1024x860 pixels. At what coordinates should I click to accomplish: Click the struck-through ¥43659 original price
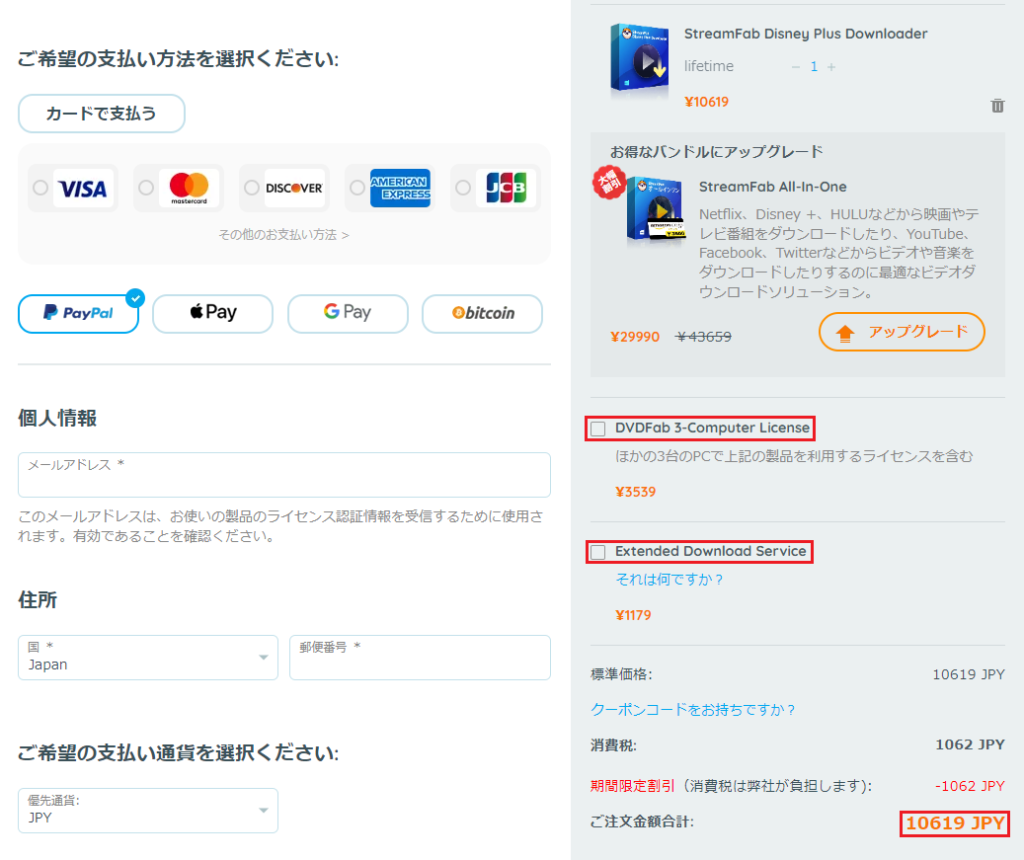click(x=703, y=337)
